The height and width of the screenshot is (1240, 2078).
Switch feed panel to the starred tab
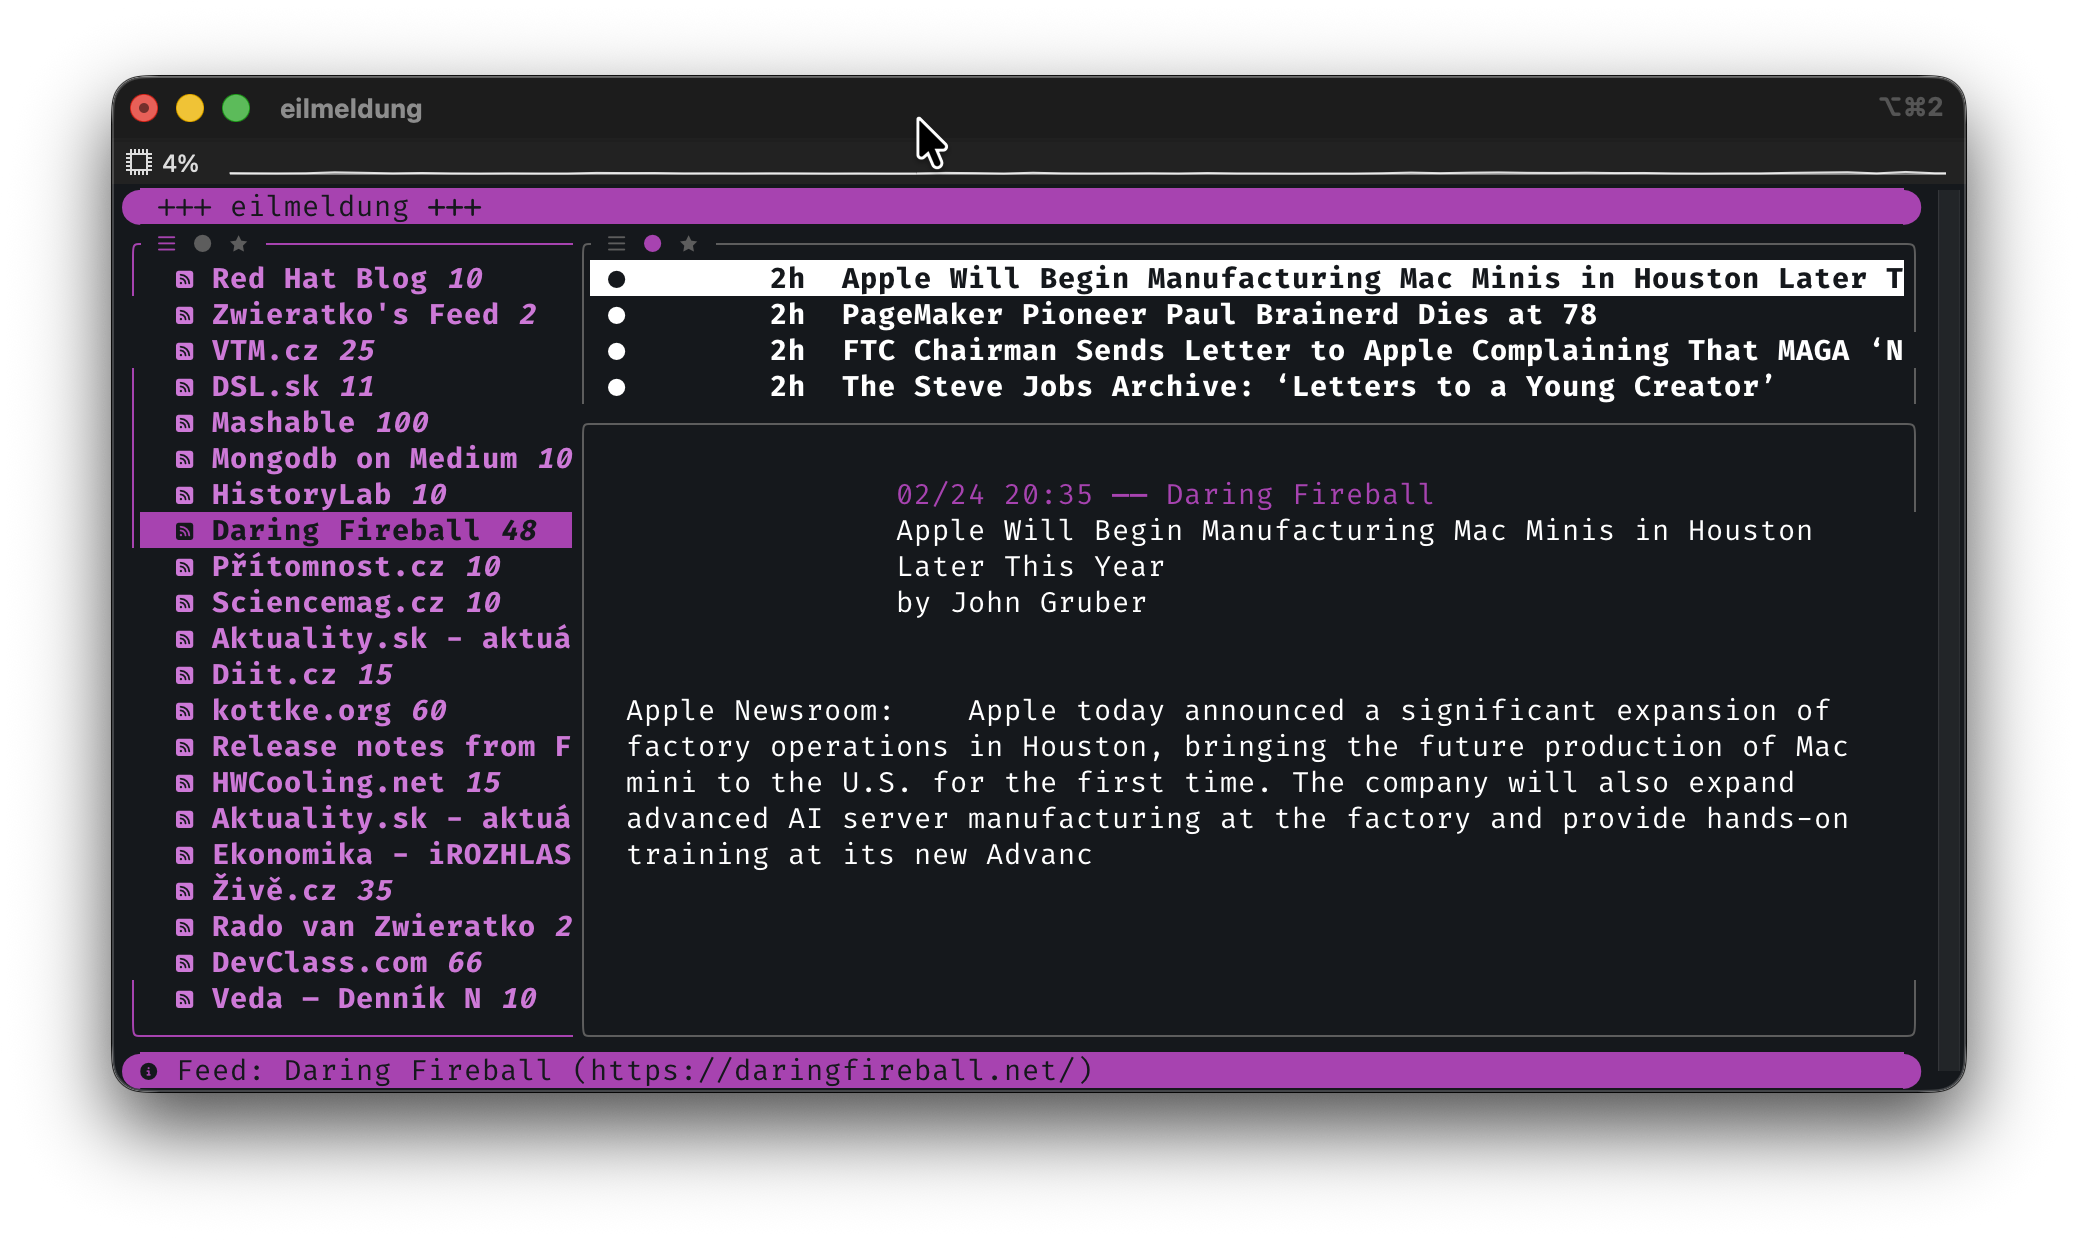point(239,243)
